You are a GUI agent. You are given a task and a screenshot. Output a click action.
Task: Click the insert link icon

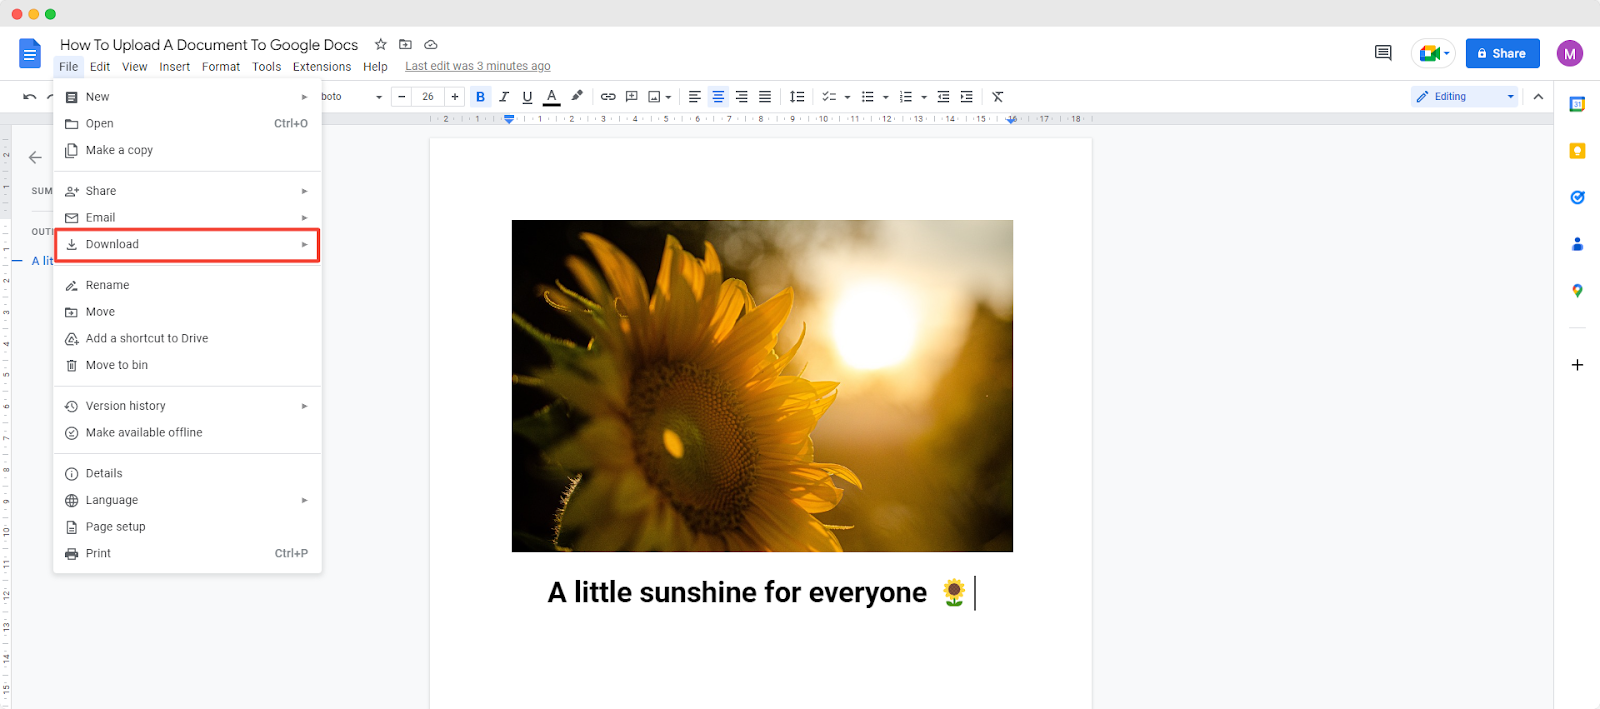pyautogui.click(x=608, y=97)
